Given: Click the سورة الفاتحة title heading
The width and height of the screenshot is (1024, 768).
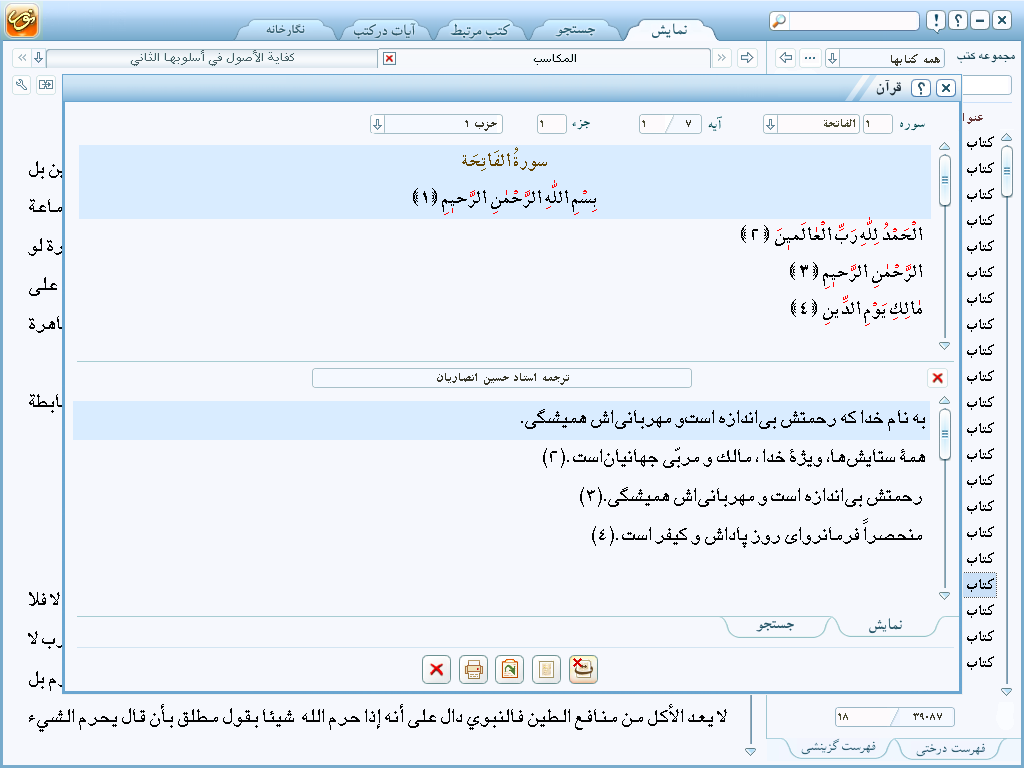Looking at the screenshot, I should point(505,161).
